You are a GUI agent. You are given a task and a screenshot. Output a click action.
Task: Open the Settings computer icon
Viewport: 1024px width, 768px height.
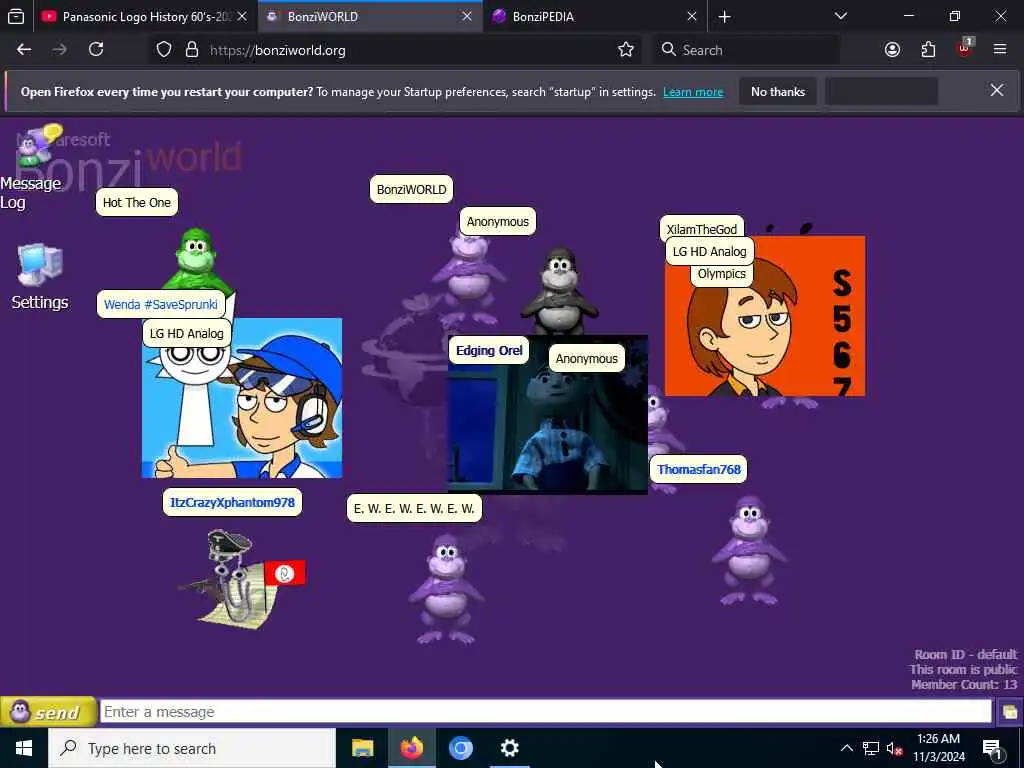[40, 276]
